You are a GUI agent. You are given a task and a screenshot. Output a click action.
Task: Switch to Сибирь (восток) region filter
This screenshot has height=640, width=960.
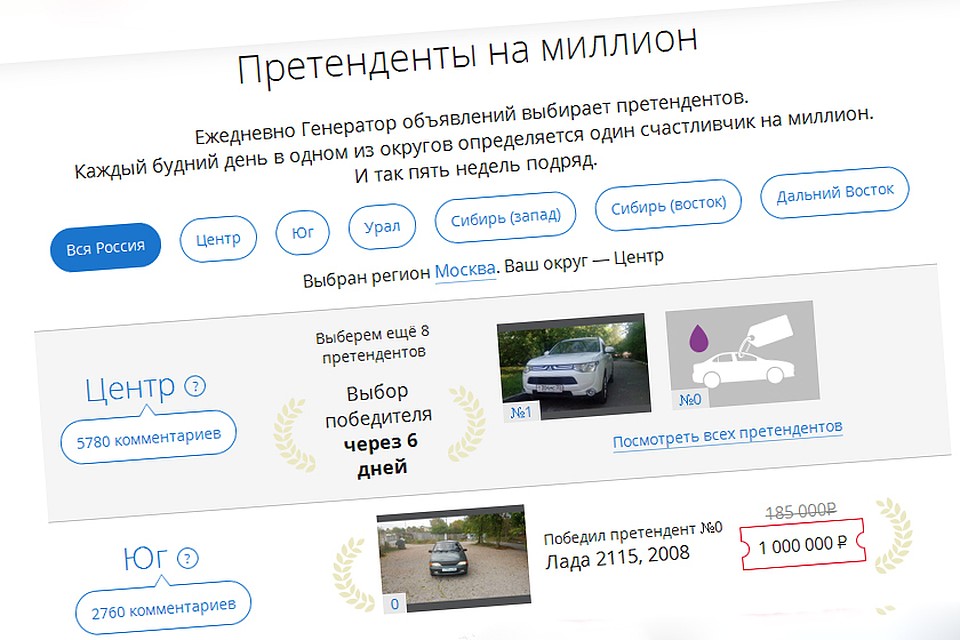[x=669, y=205]
